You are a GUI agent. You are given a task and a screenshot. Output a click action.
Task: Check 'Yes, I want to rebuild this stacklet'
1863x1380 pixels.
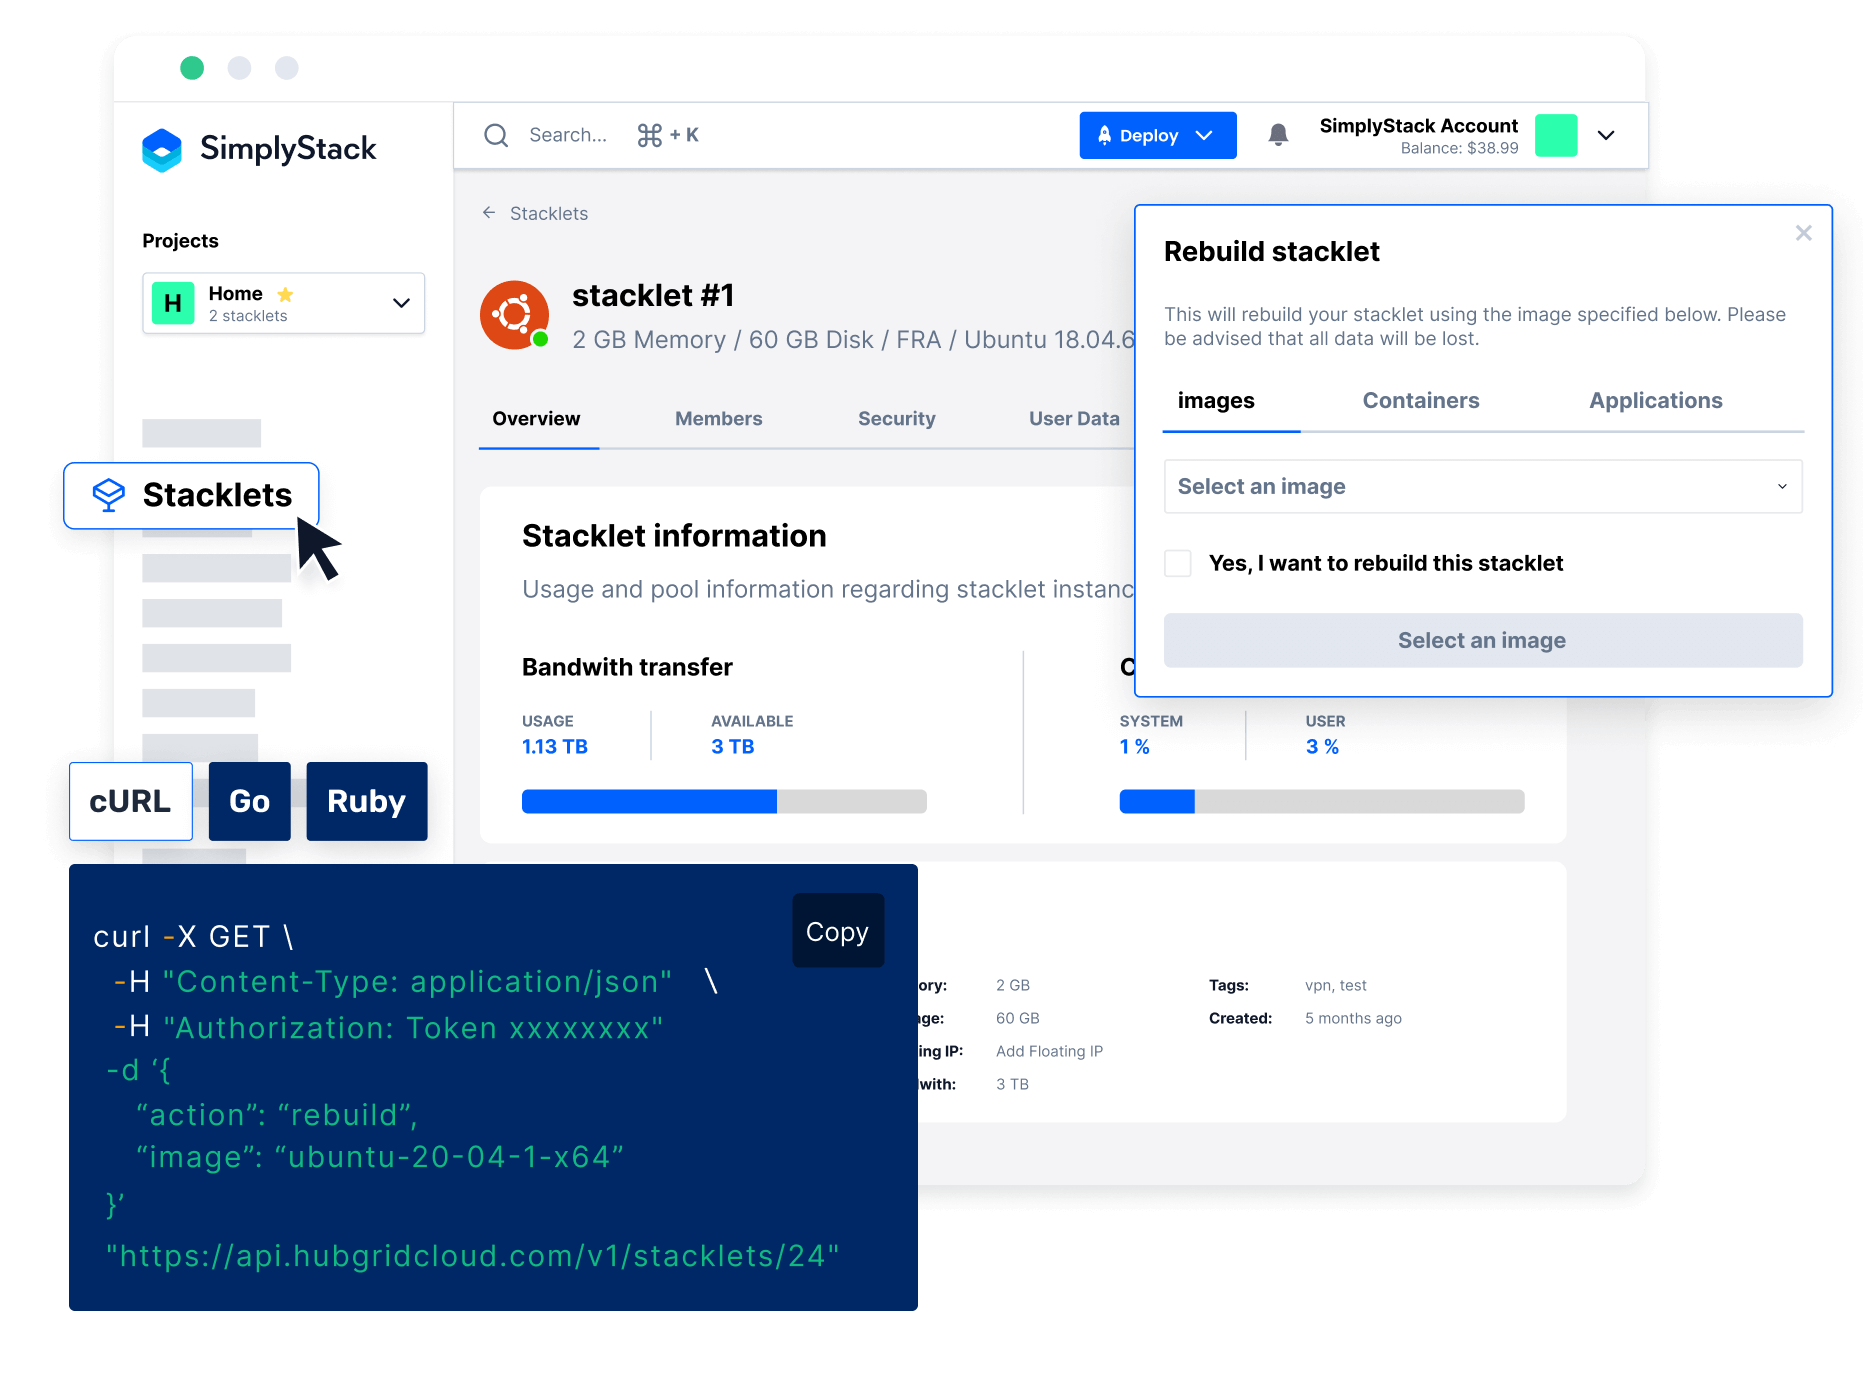pos(1178,563)
